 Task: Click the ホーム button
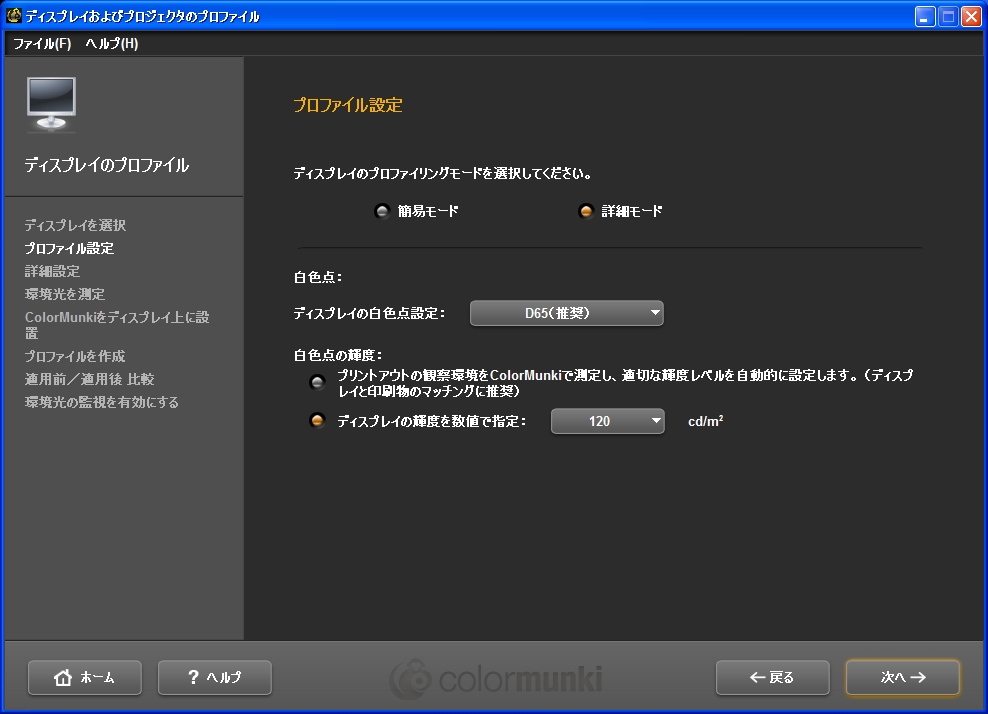click(85, 677)
